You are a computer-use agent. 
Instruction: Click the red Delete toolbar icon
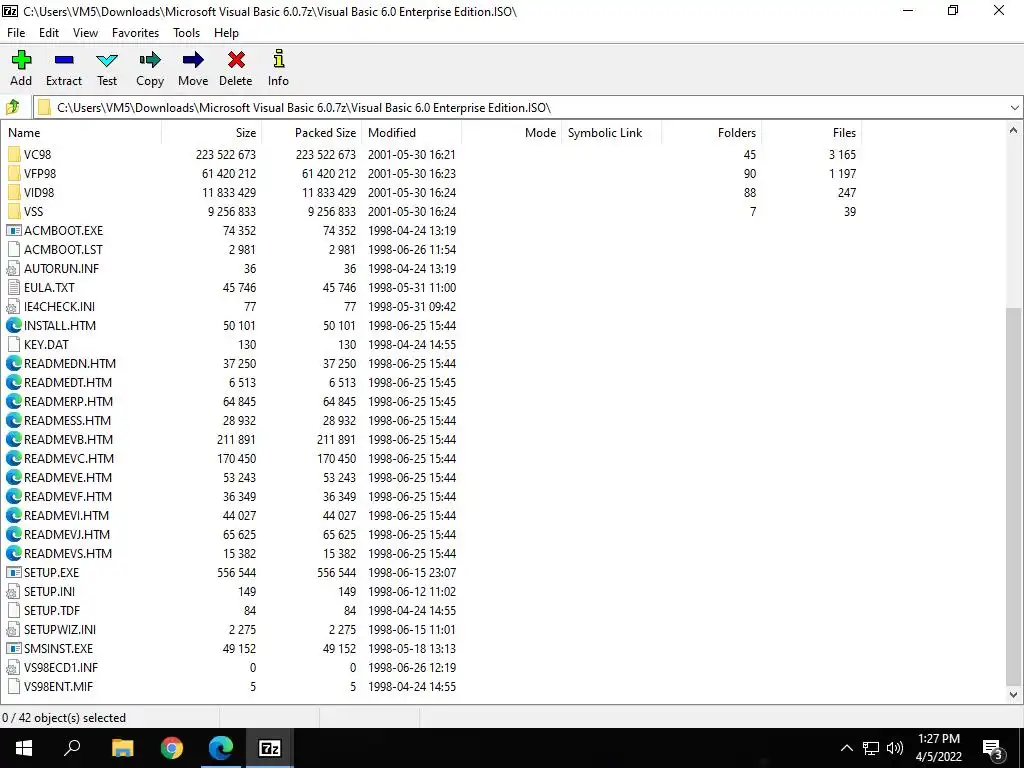tap(236, 60)
